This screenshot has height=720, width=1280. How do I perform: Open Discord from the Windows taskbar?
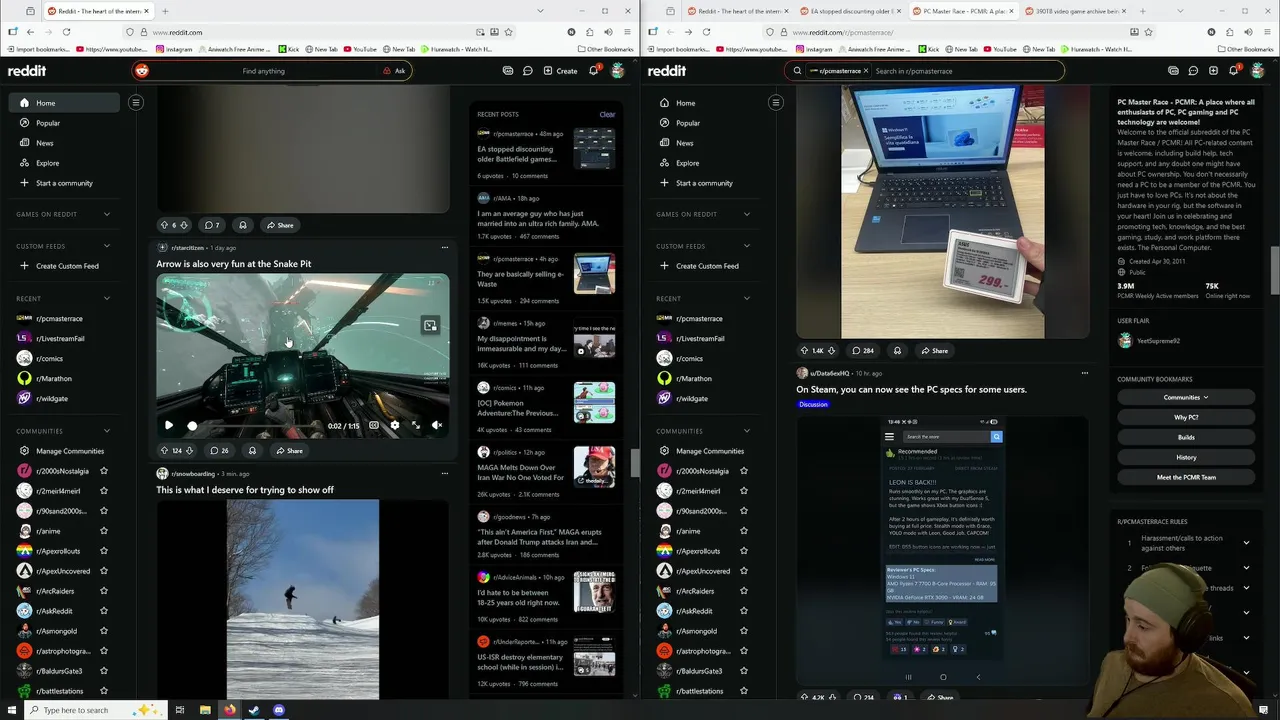tap(279, 710)
